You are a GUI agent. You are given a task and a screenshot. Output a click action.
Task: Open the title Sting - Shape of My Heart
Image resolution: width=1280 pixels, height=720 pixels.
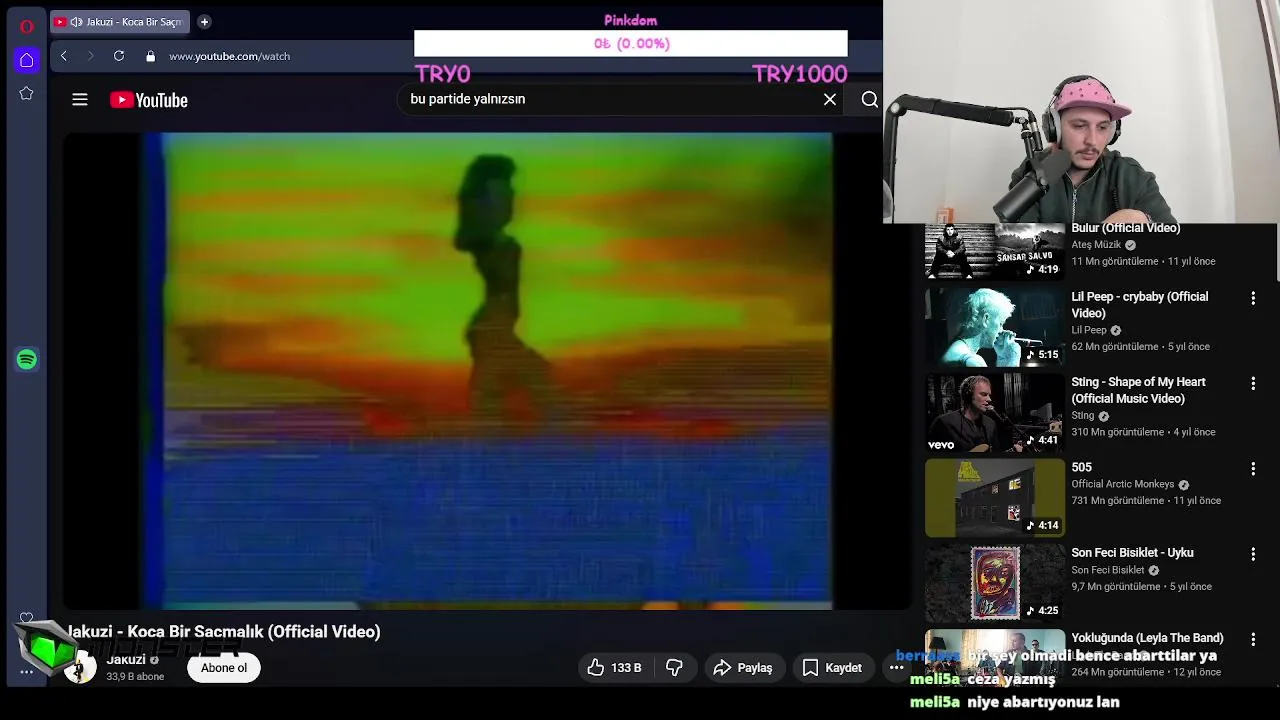point(1138,390)
